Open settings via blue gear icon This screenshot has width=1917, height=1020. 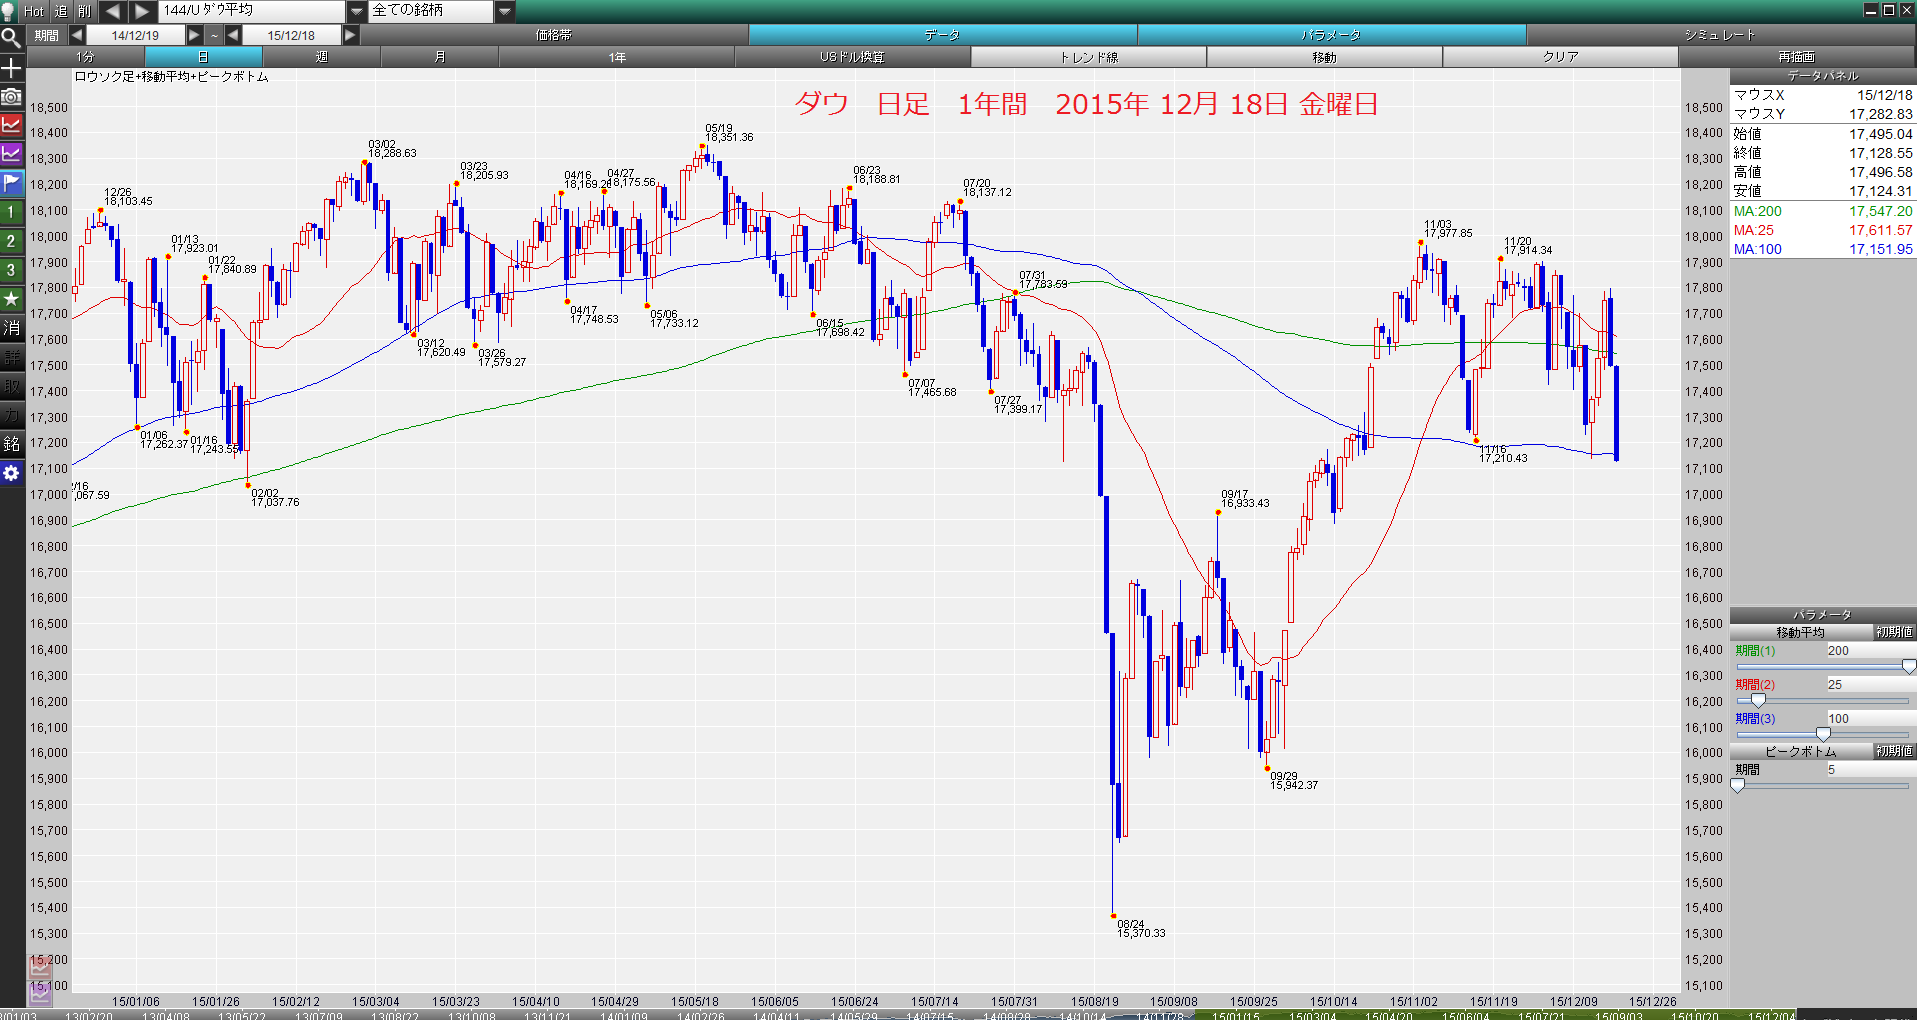11,473
